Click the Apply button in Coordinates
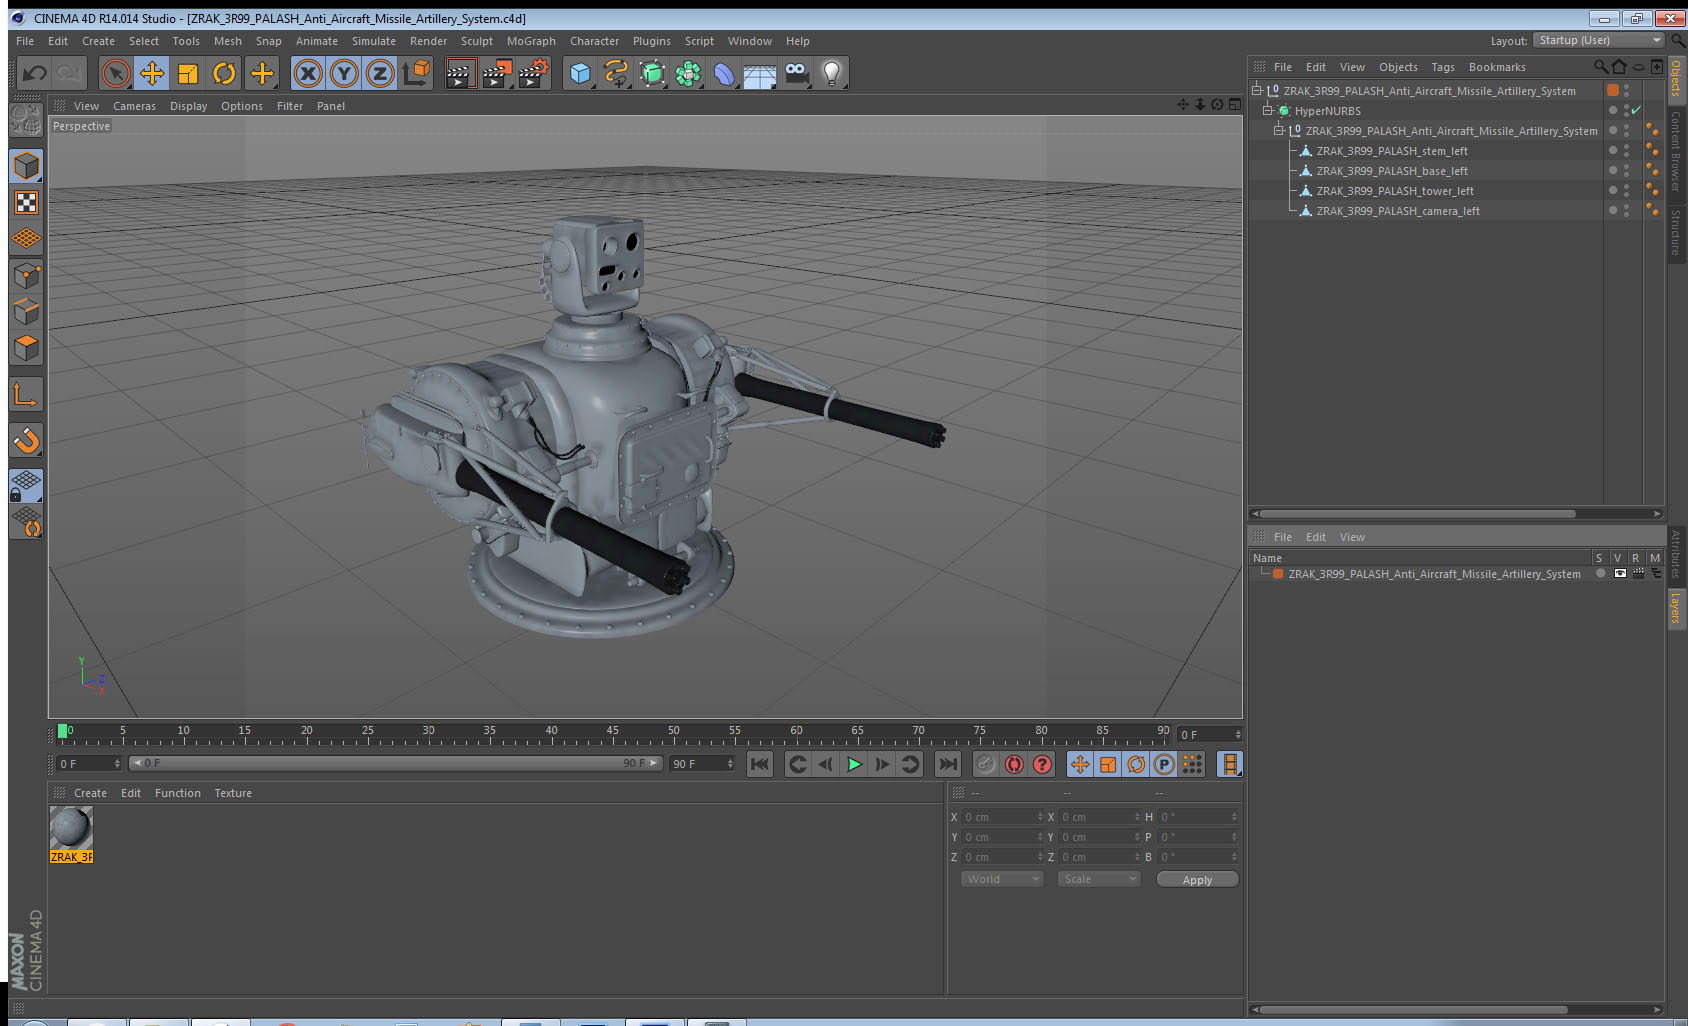The height and width of the screenshot is (1026, 1688). 1197,880
